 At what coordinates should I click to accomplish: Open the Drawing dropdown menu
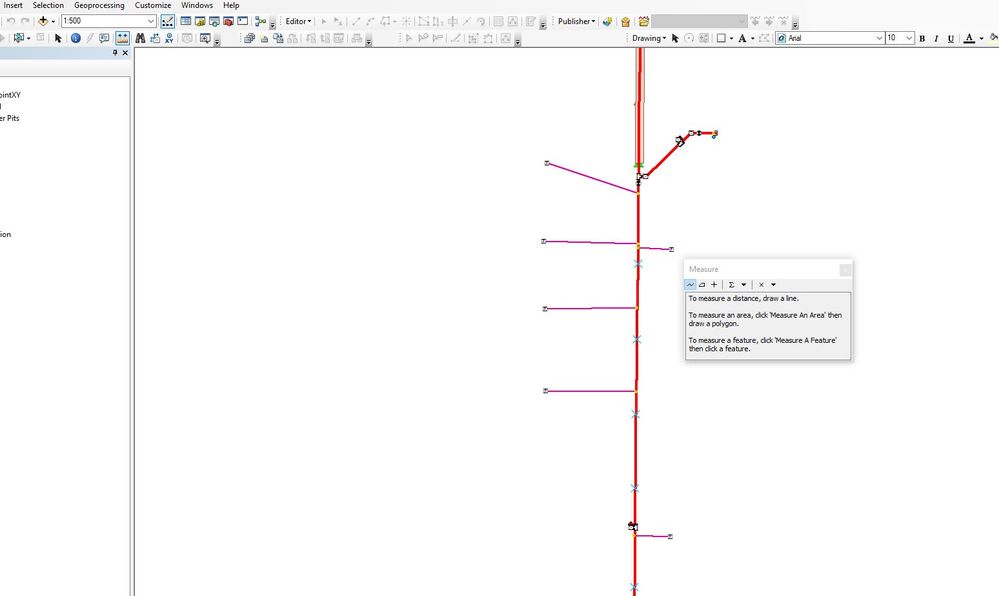point(649,38)
